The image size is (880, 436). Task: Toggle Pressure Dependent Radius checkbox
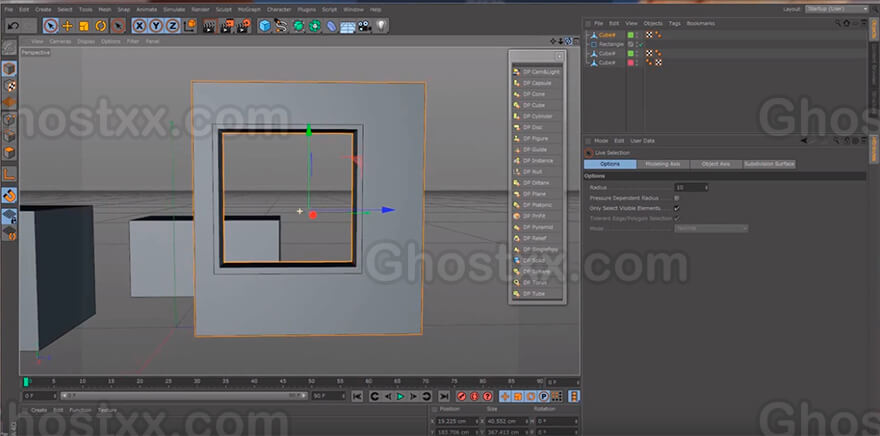tap(676, 198)
